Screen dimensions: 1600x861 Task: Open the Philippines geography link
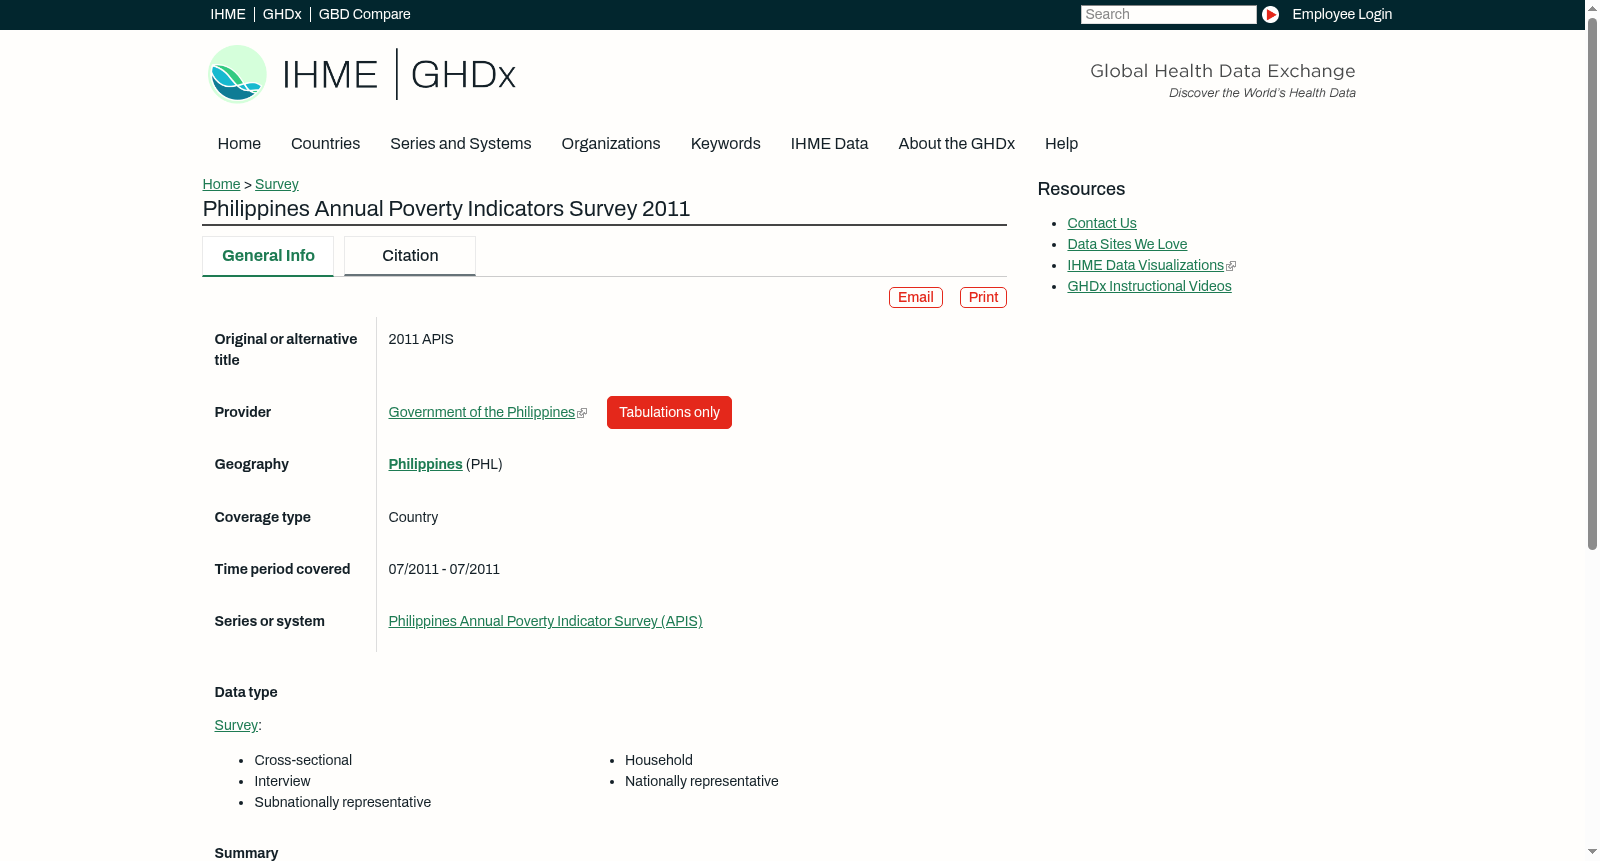pyautogui.click(x=425, y=465)
